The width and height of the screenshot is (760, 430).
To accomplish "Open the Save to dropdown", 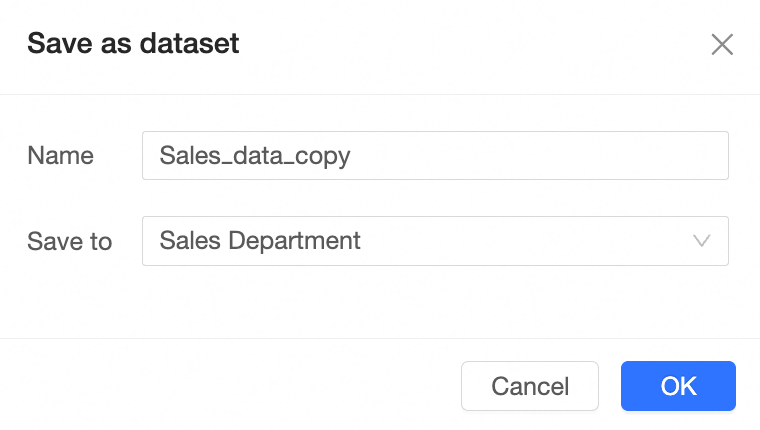I will tap(435, 241).
